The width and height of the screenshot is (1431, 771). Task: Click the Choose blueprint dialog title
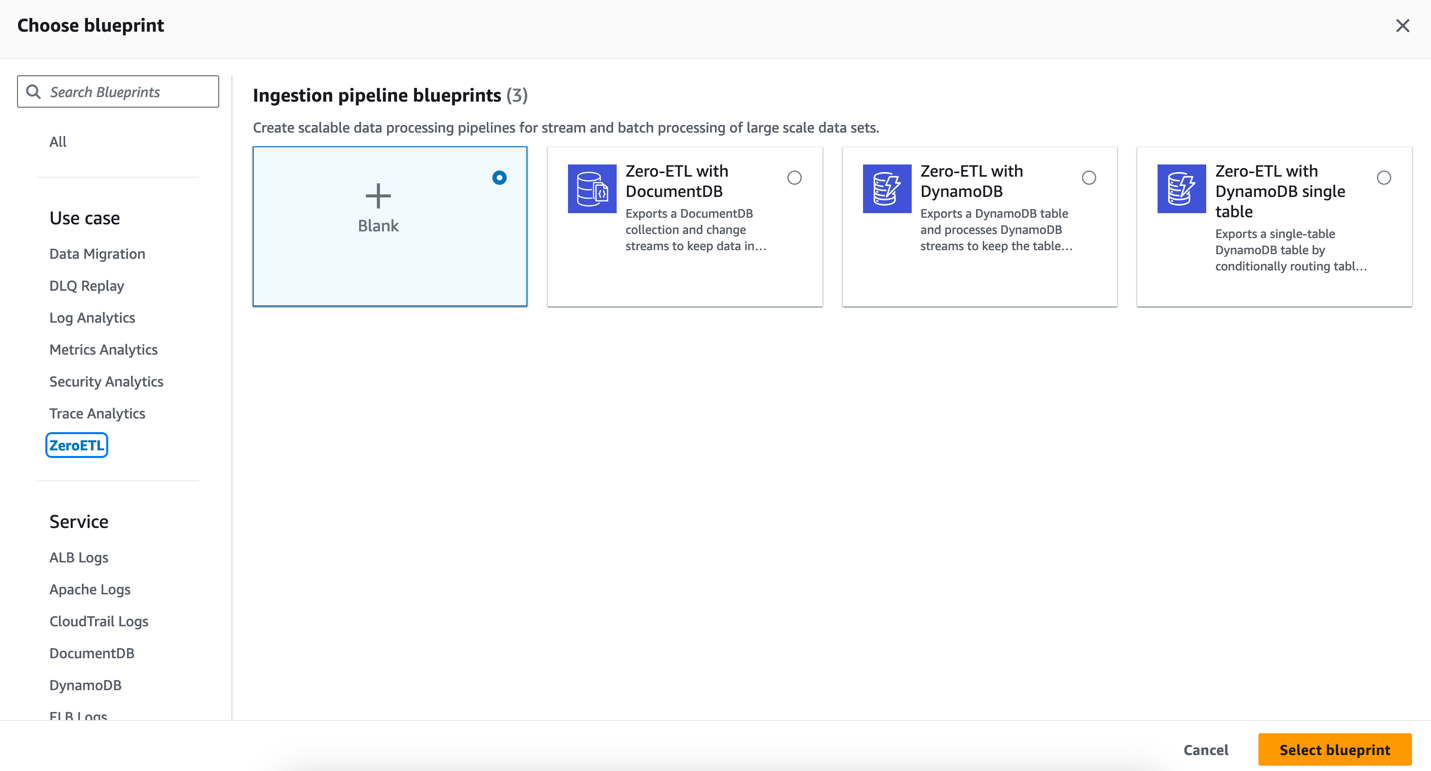[91, 26]
